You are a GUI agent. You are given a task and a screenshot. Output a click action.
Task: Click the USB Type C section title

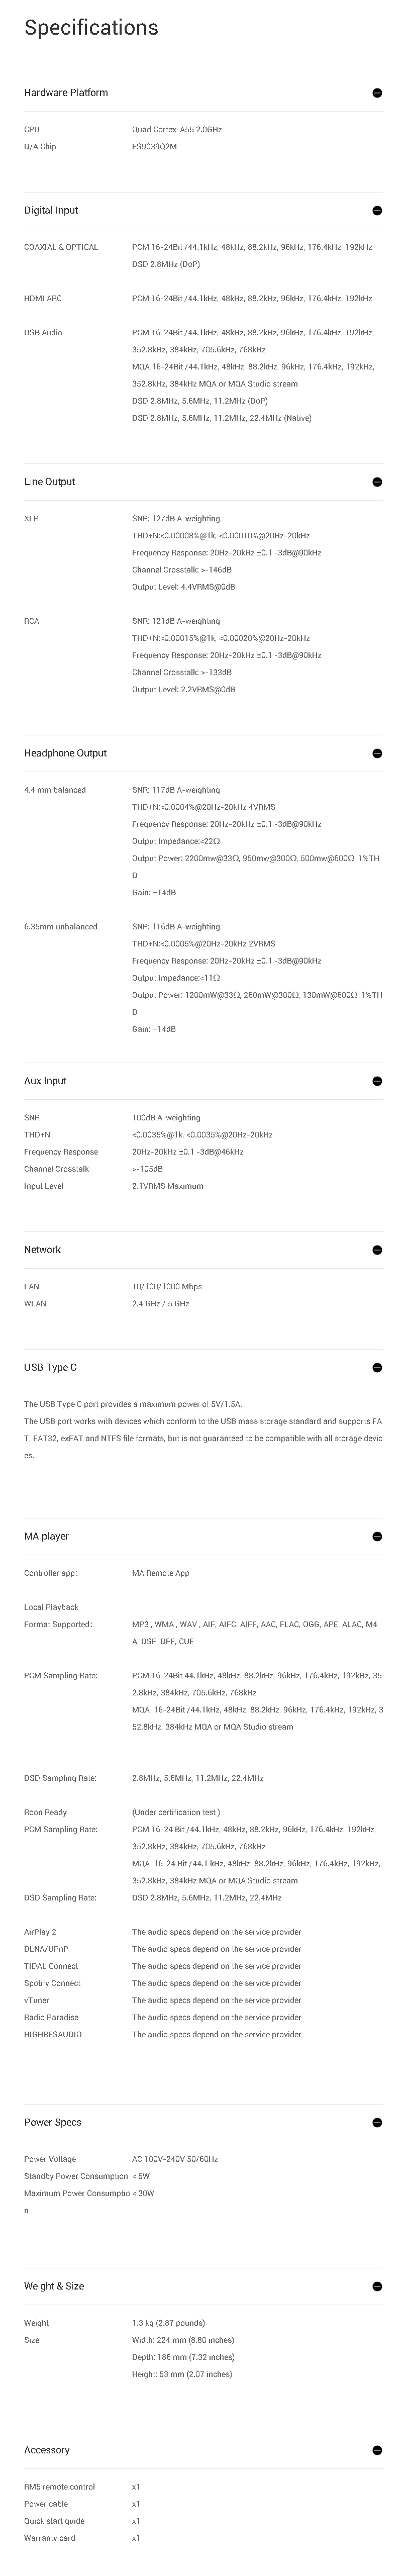50,1367
